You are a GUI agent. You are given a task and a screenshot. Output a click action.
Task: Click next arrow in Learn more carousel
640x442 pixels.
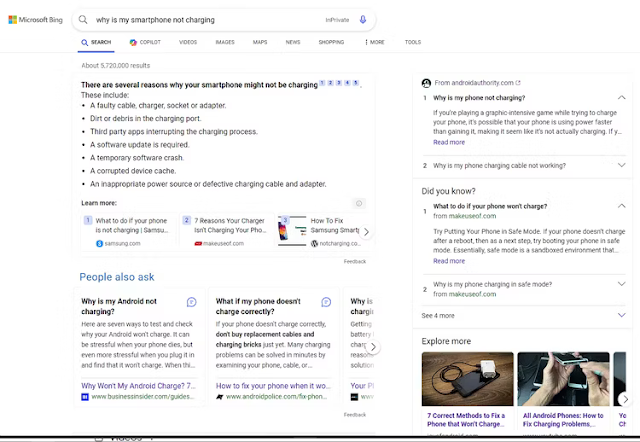click(366, 232)
